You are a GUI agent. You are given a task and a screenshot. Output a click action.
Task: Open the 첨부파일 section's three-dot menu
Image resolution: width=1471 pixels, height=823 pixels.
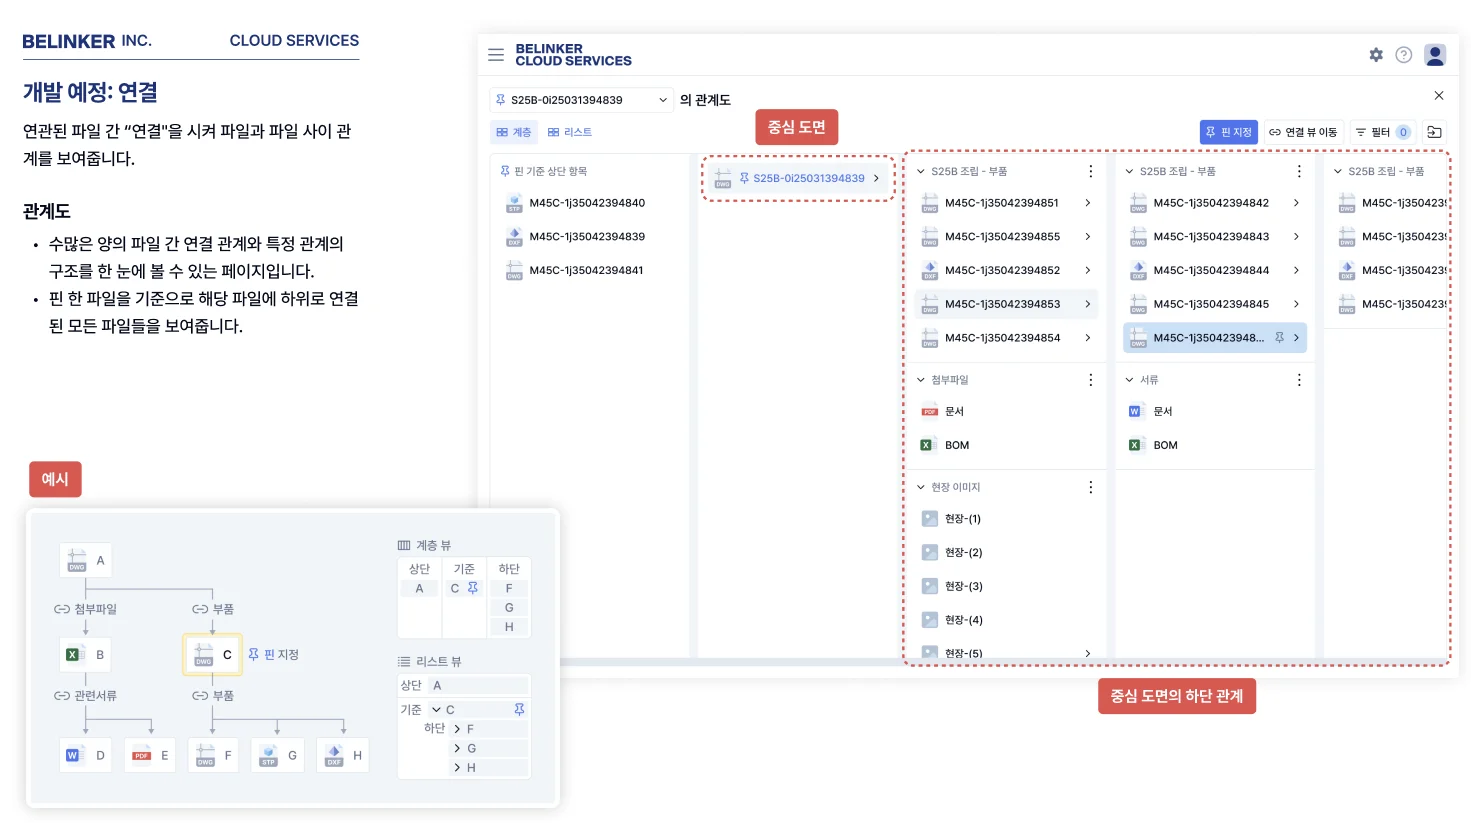(1090, 380)
